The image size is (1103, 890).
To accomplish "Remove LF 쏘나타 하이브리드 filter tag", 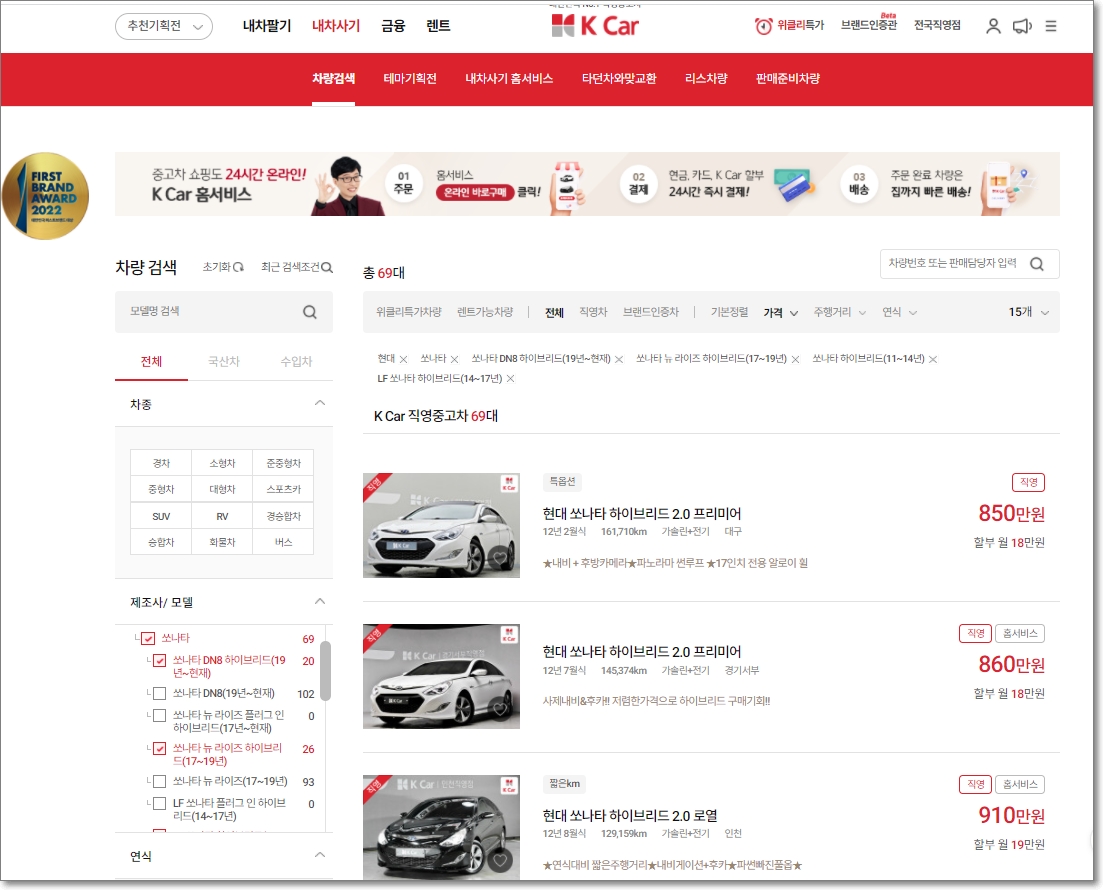I will [511, 379].
